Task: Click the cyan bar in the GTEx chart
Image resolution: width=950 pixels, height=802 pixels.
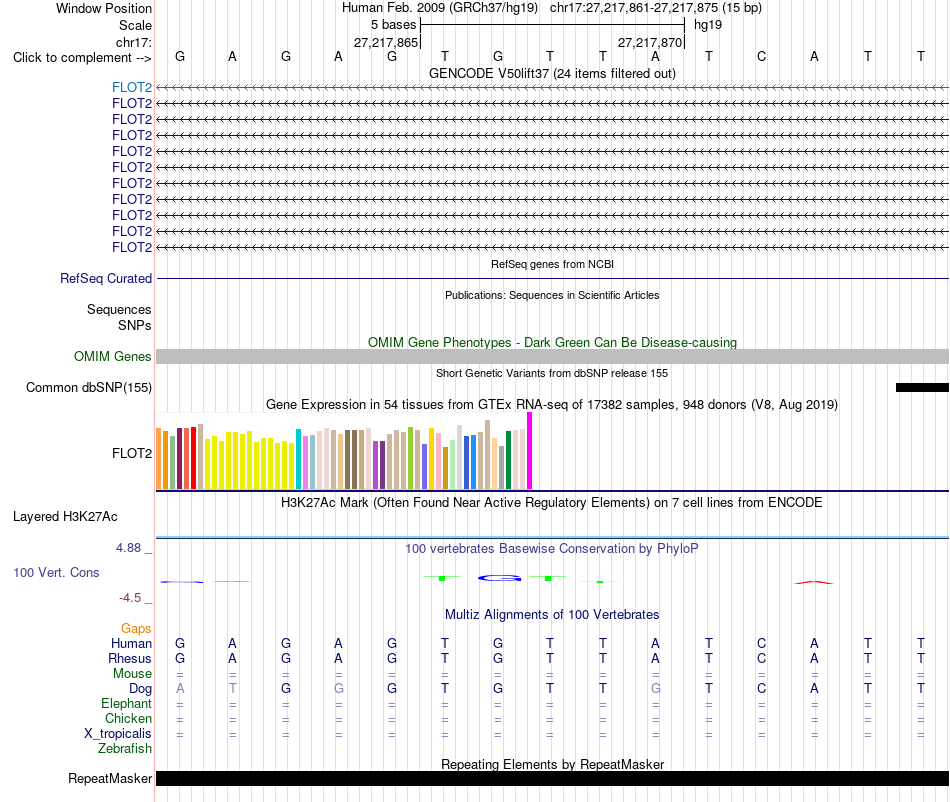Action: [298, 459]
